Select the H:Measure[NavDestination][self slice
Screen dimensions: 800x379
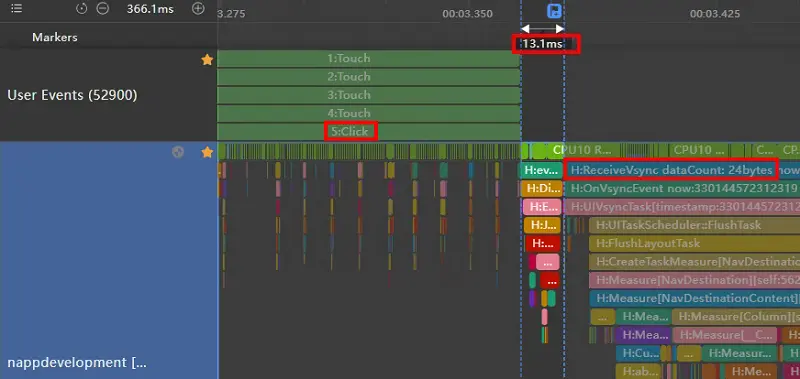[694, 280]
